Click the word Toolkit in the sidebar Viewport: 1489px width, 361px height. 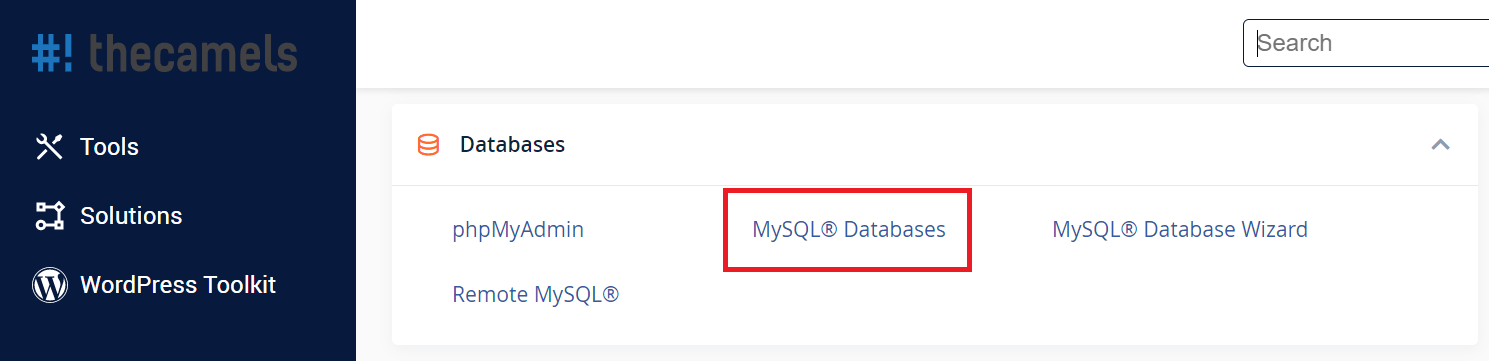(x=239, y=285)
